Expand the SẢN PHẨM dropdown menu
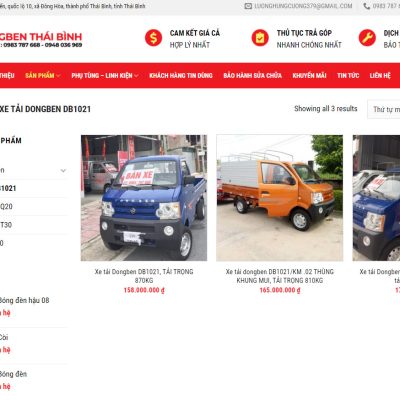 [43, 76]
